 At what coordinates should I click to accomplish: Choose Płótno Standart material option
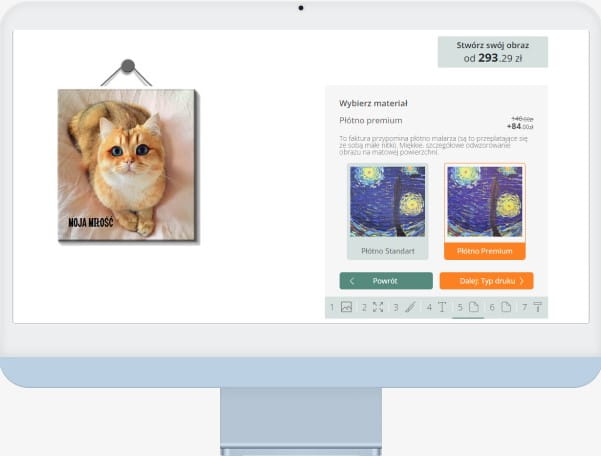coord(387,201)
